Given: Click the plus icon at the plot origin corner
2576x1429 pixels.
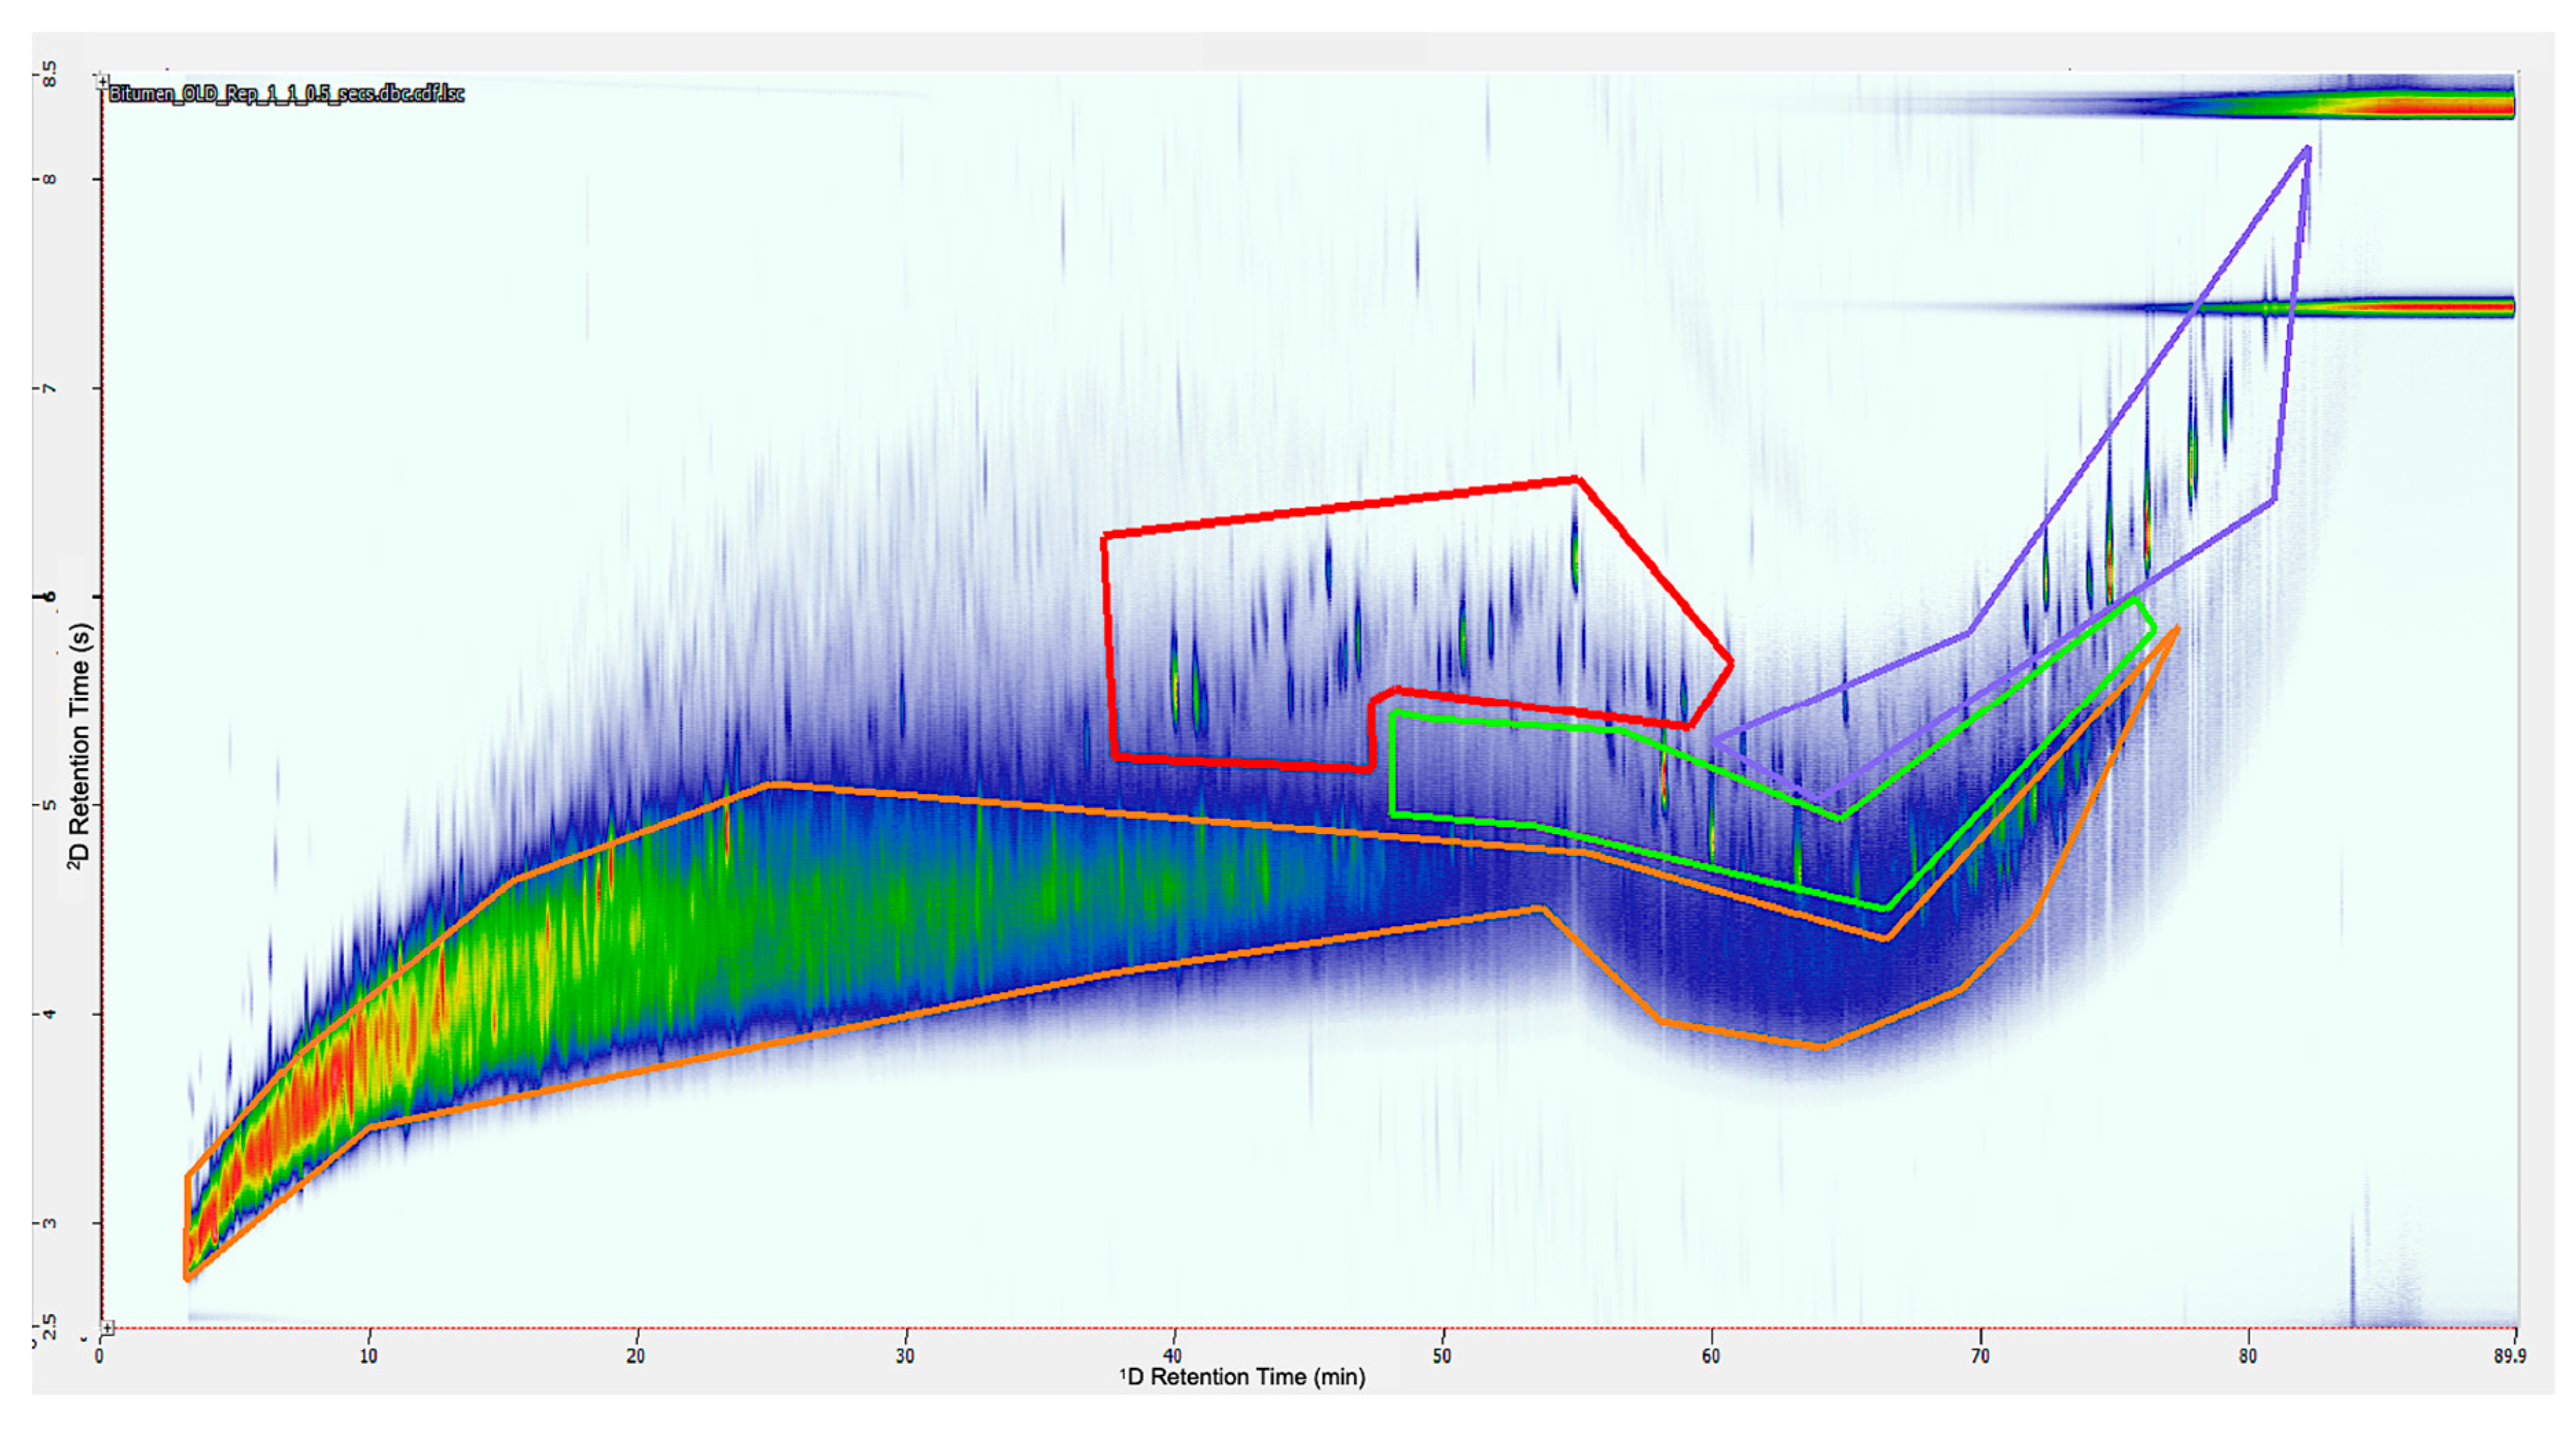Looking at the screenshot, I should [108, 1328].
